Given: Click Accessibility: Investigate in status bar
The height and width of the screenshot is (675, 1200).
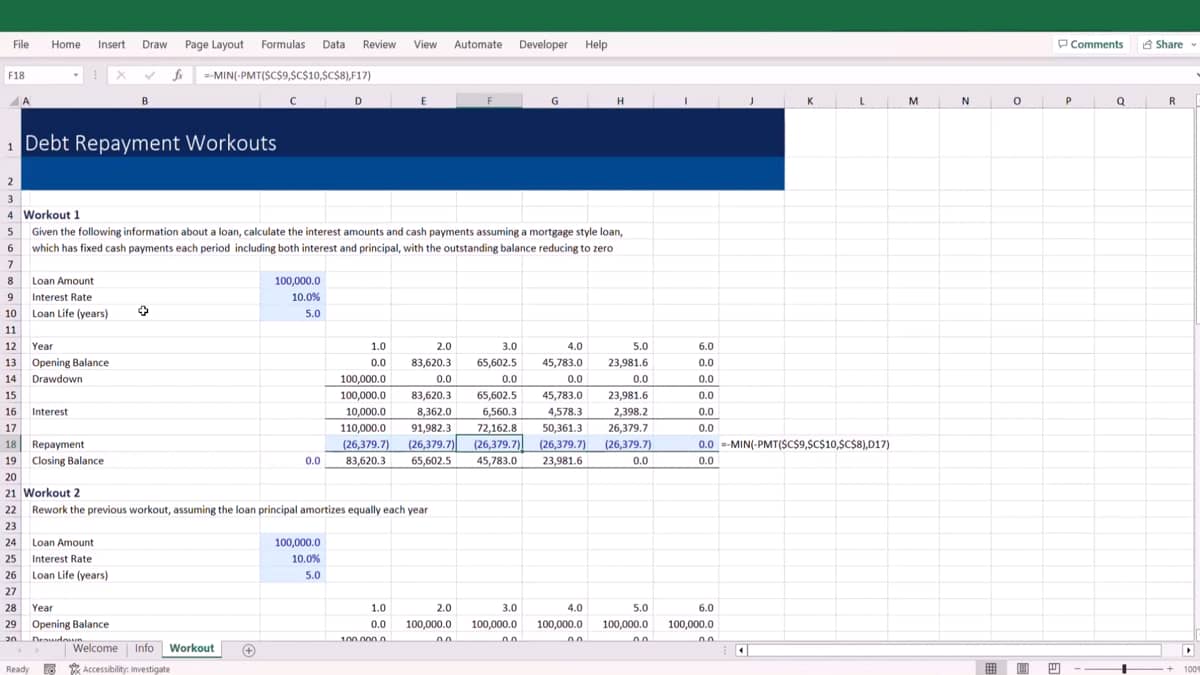Looking at the screenshot, I should click(x=120, y=669).
